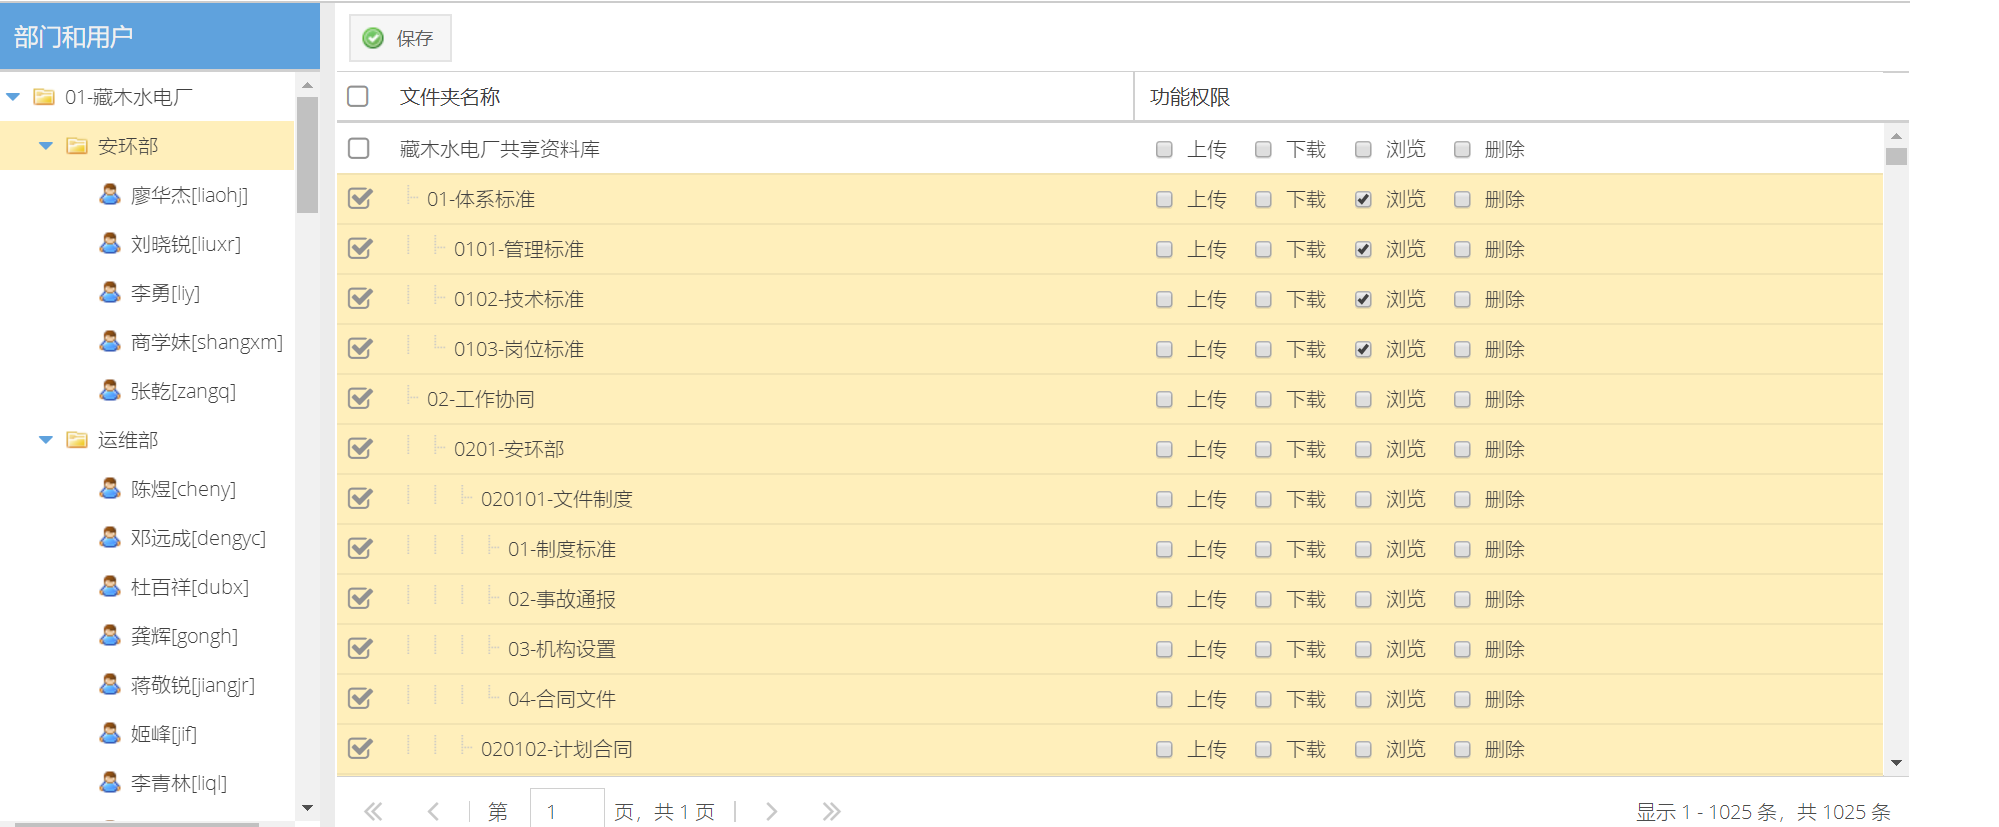1999x827 pixels.
Task: Click the grid vertical scrollbar thumb
Action: (x=1896, y=156)
